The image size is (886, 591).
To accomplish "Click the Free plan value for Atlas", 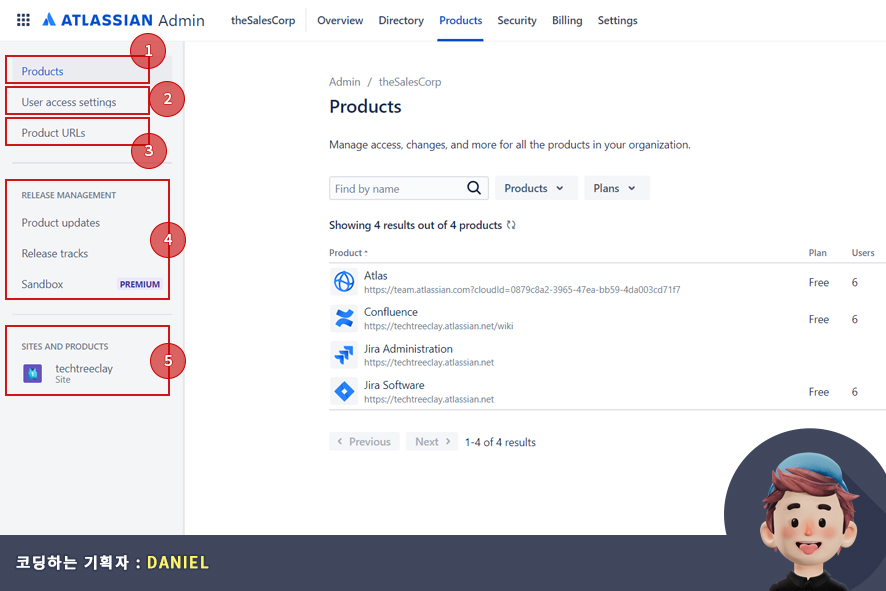I will point(819,283).
